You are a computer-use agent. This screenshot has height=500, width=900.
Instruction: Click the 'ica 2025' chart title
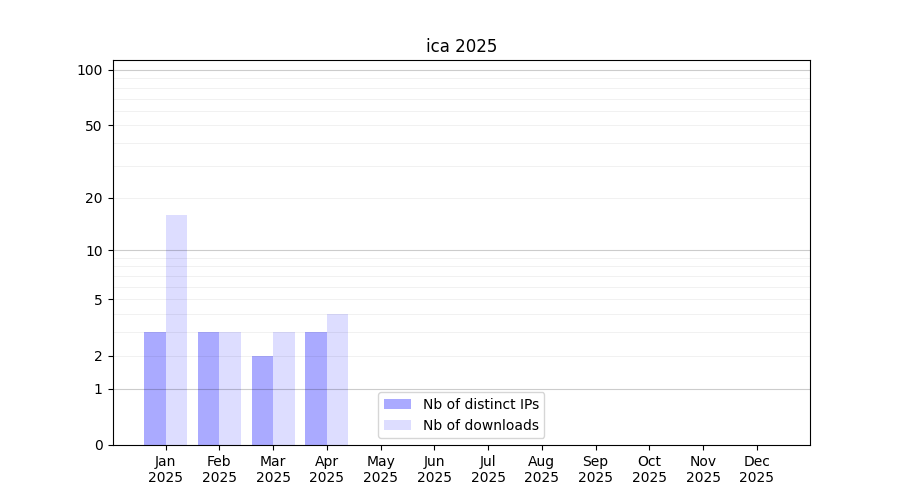click(461, 46)
